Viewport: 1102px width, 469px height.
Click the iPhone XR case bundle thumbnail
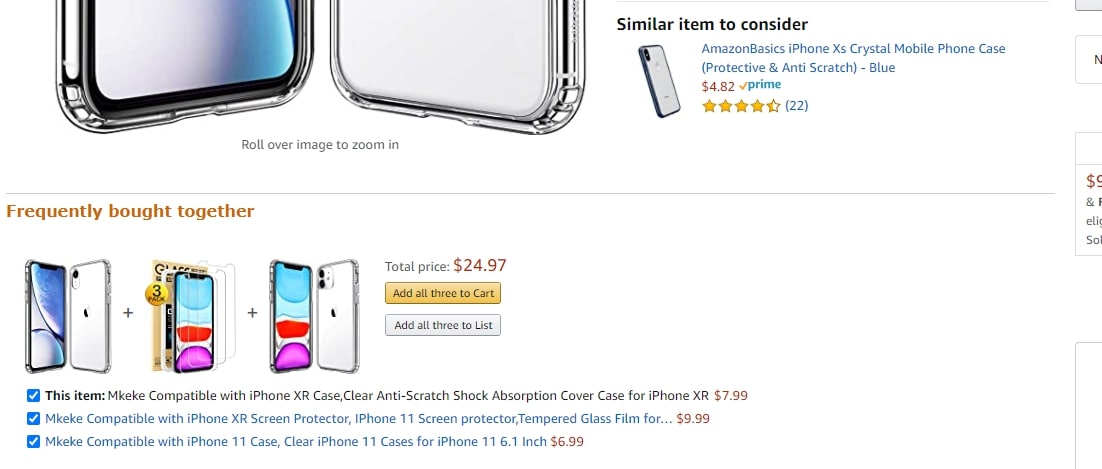tap(68, 314)
